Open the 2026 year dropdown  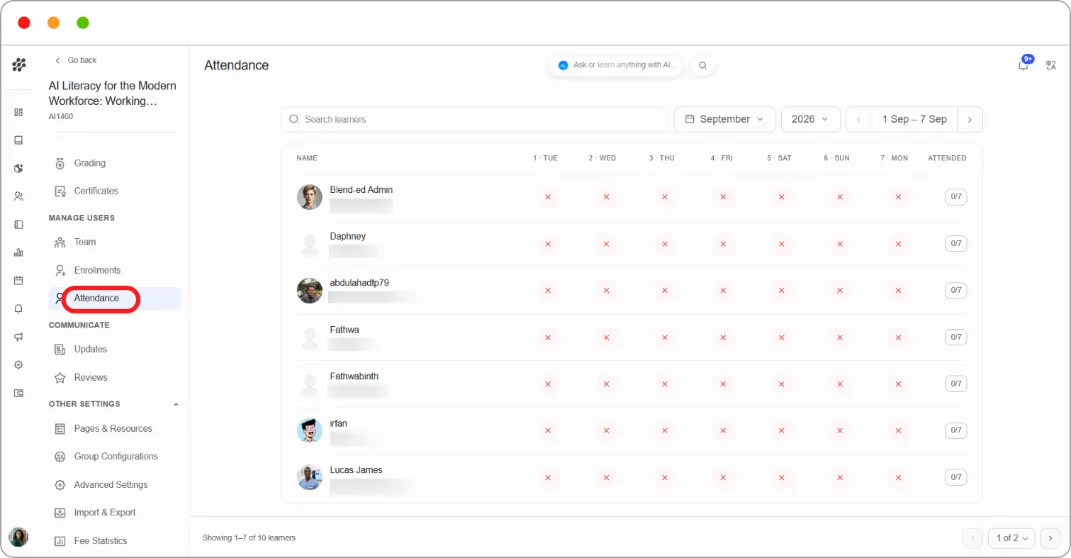(x=810, y=119)
